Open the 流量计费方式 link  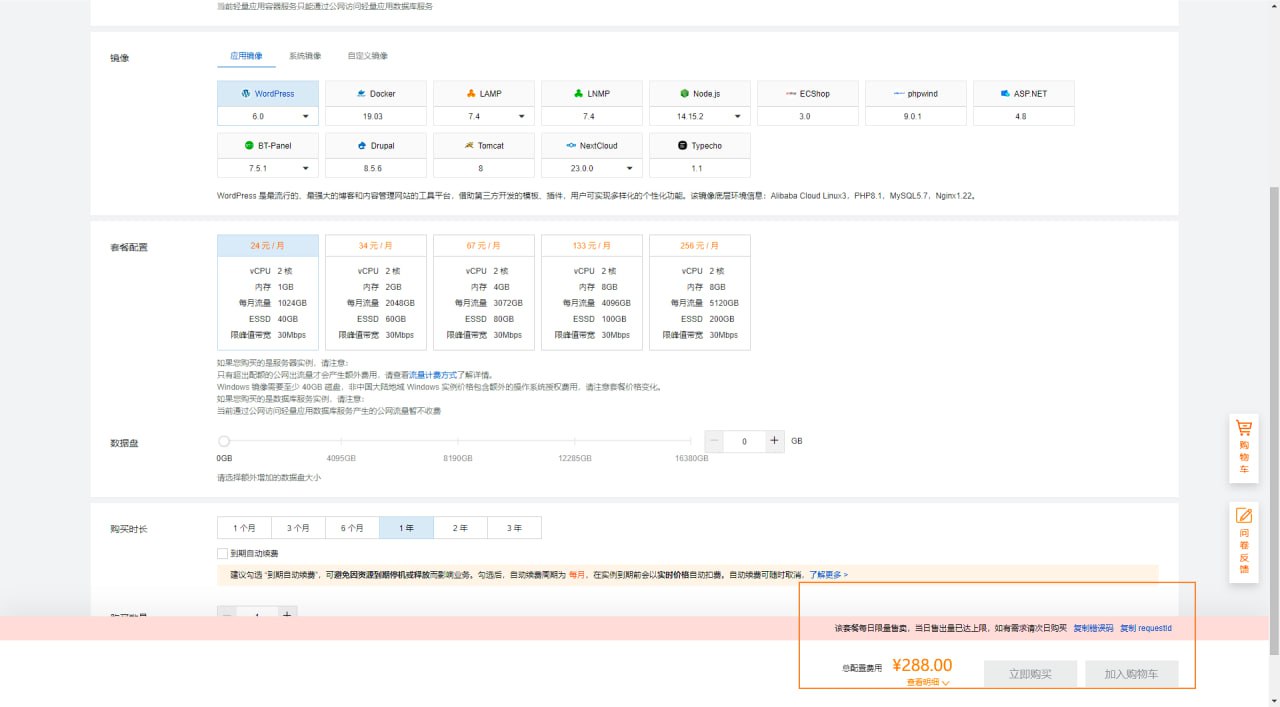click(x=433, y=375)
